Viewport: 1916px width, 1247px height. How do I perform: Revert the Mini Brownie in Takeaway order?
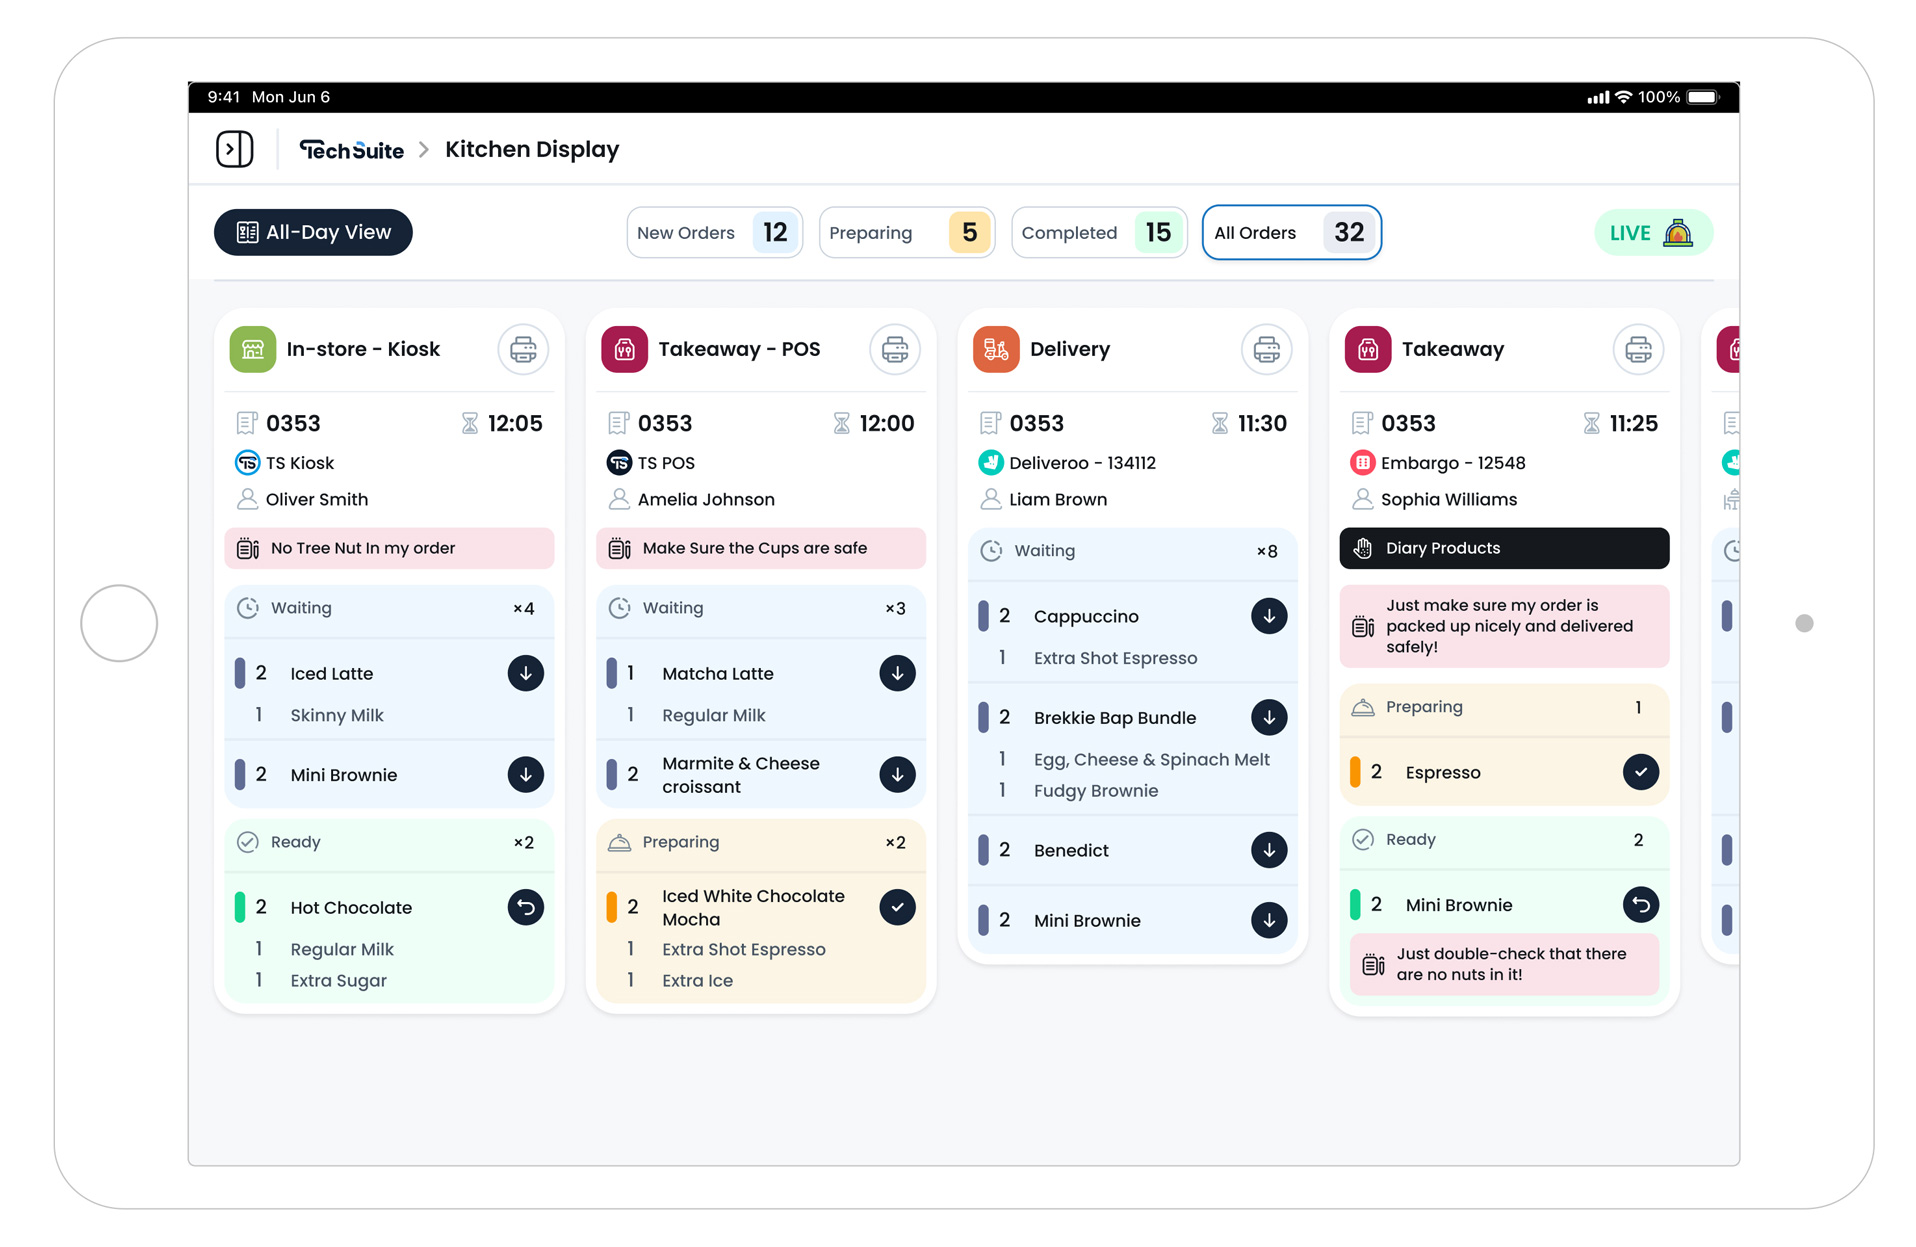(1640, 904)
